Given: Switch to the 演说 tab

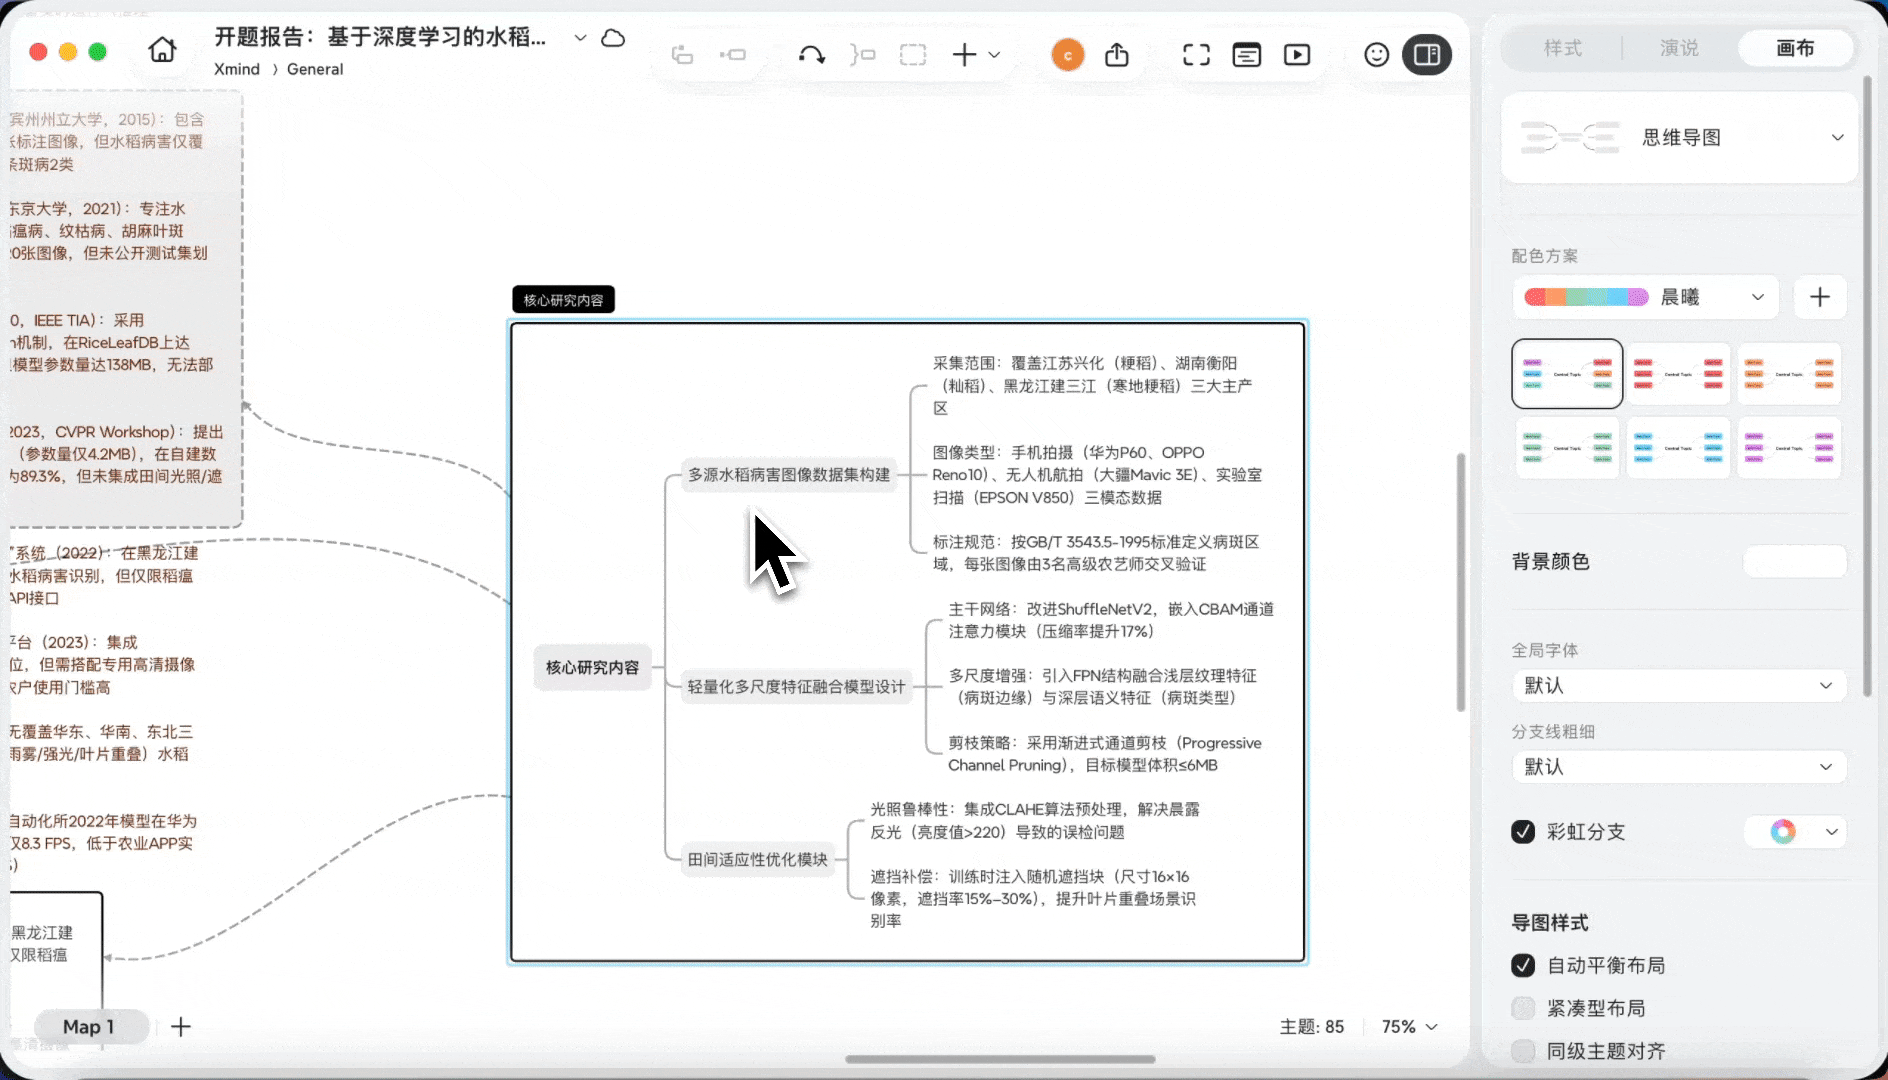Looking at the screenshot, I should [x=1680, y=48].
